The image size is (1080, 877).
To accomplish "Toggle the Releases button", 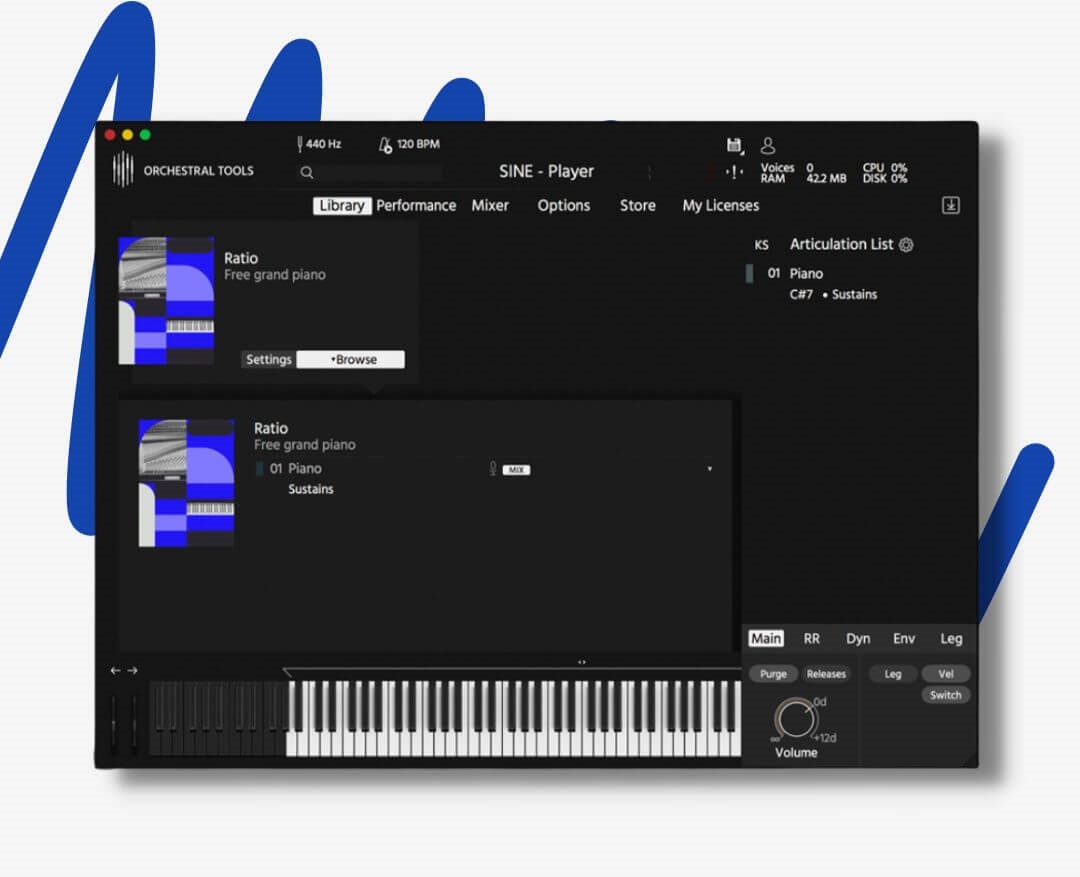I will [826, 674].
